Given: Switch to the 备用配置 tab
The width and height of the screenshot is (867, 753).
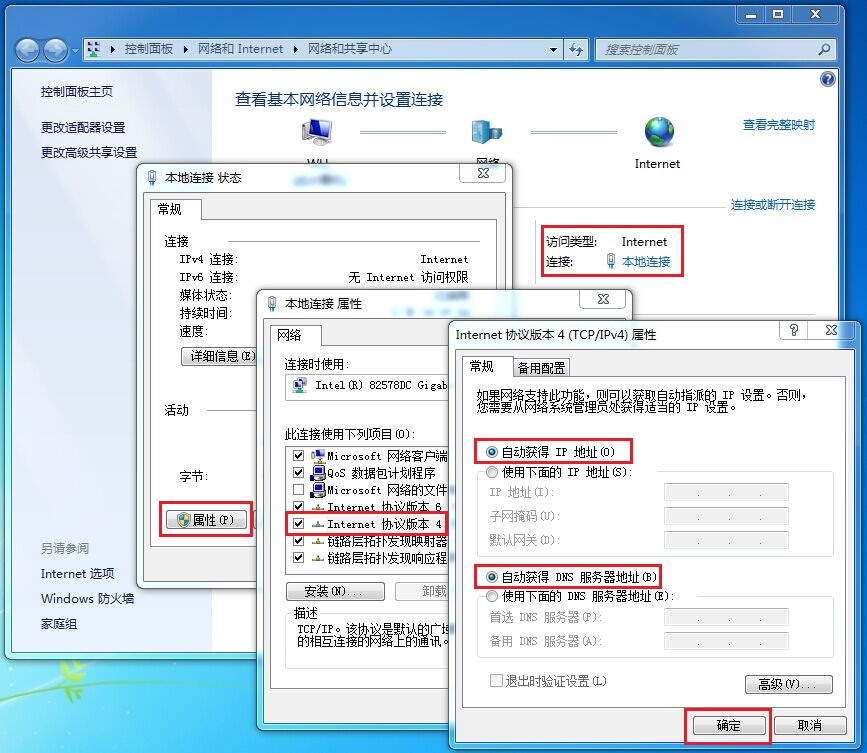Looking at the screenshot, I should point(541,367).
